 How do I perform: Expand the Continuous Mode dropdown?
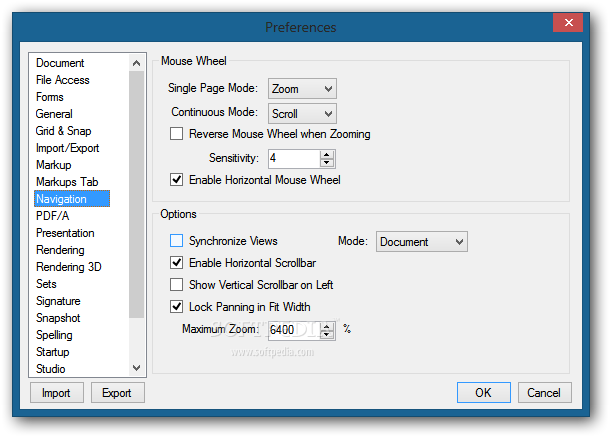pos(301,114)
